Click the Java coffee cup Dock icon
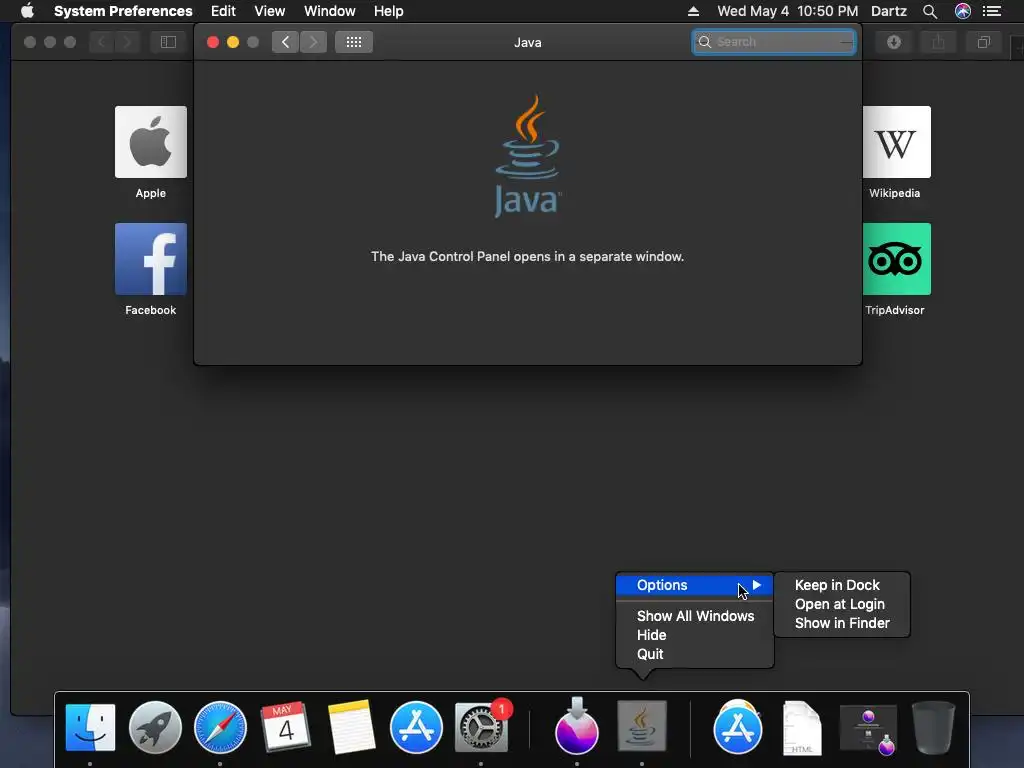 [x=642, y=726]
